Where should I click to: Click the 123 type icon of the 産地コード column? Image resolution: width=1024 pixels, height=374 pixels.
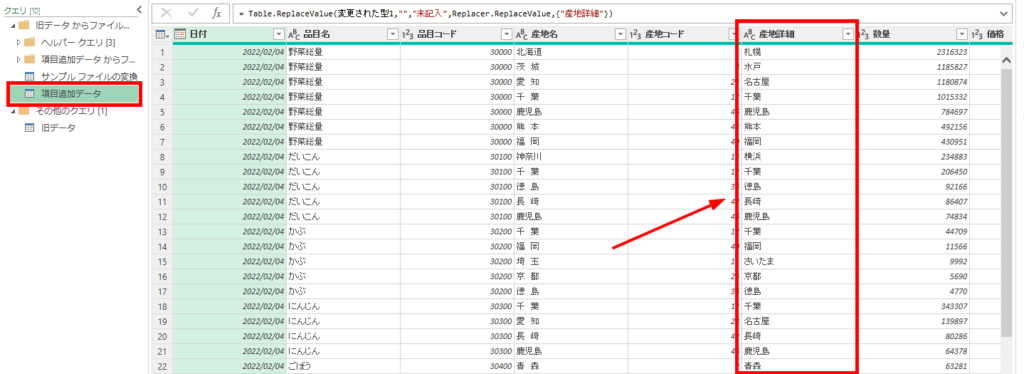[x=636, y=35]
